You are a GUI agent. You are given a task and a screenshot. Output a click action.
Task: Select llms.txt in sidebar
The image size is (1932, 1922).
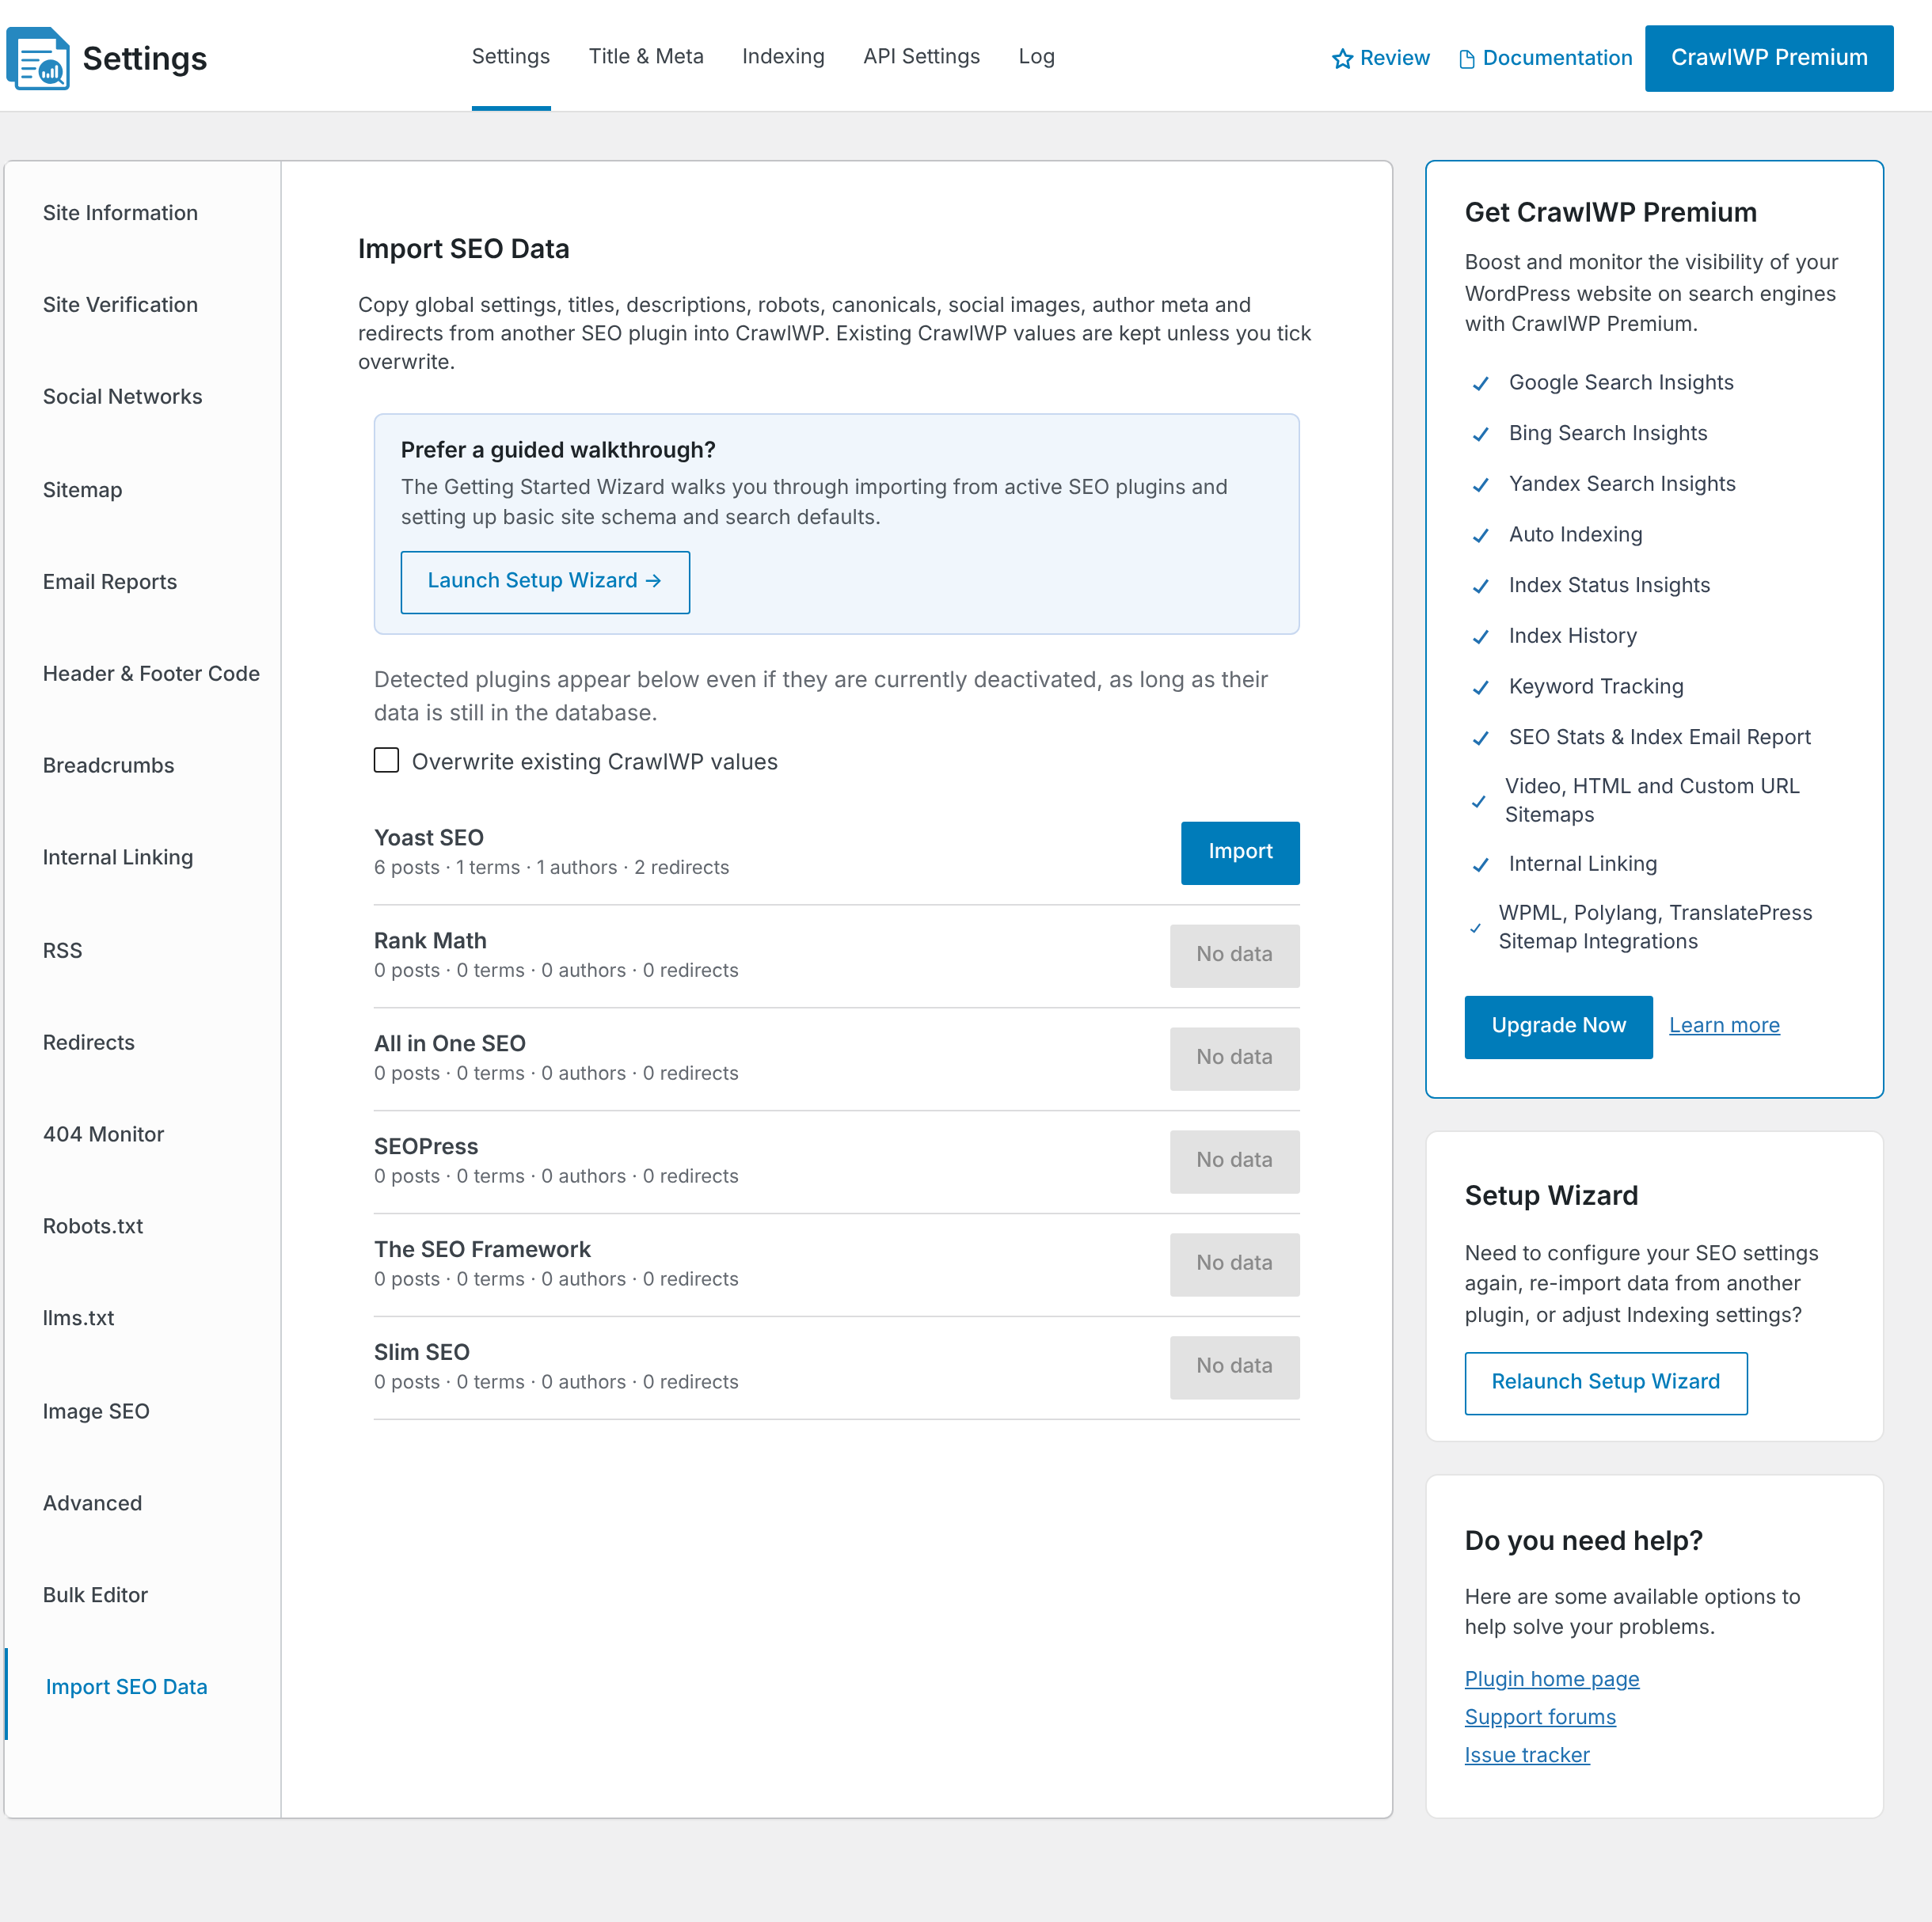[x=78, y=1318]
